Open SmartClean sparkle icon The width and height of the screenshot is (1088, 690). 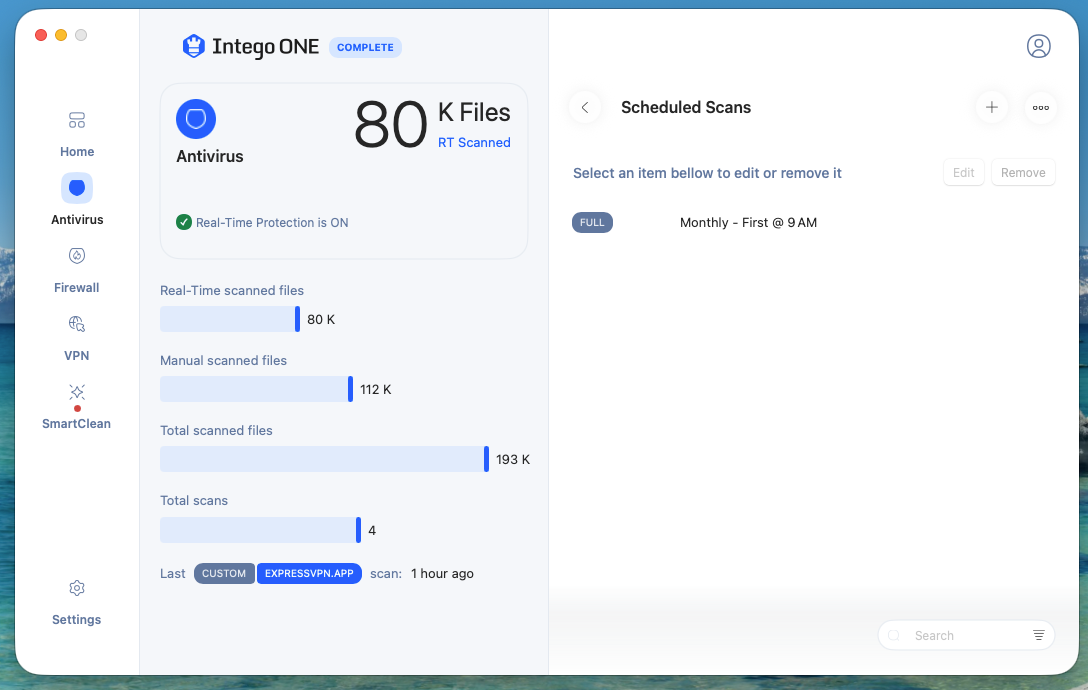pyautogui.click(x=77, y=392)
